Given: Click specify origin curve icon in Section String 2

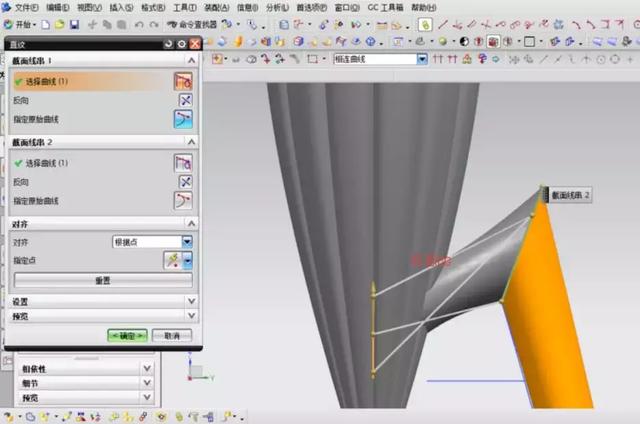Looking at the screenshot, I should [x=183, y=200].
